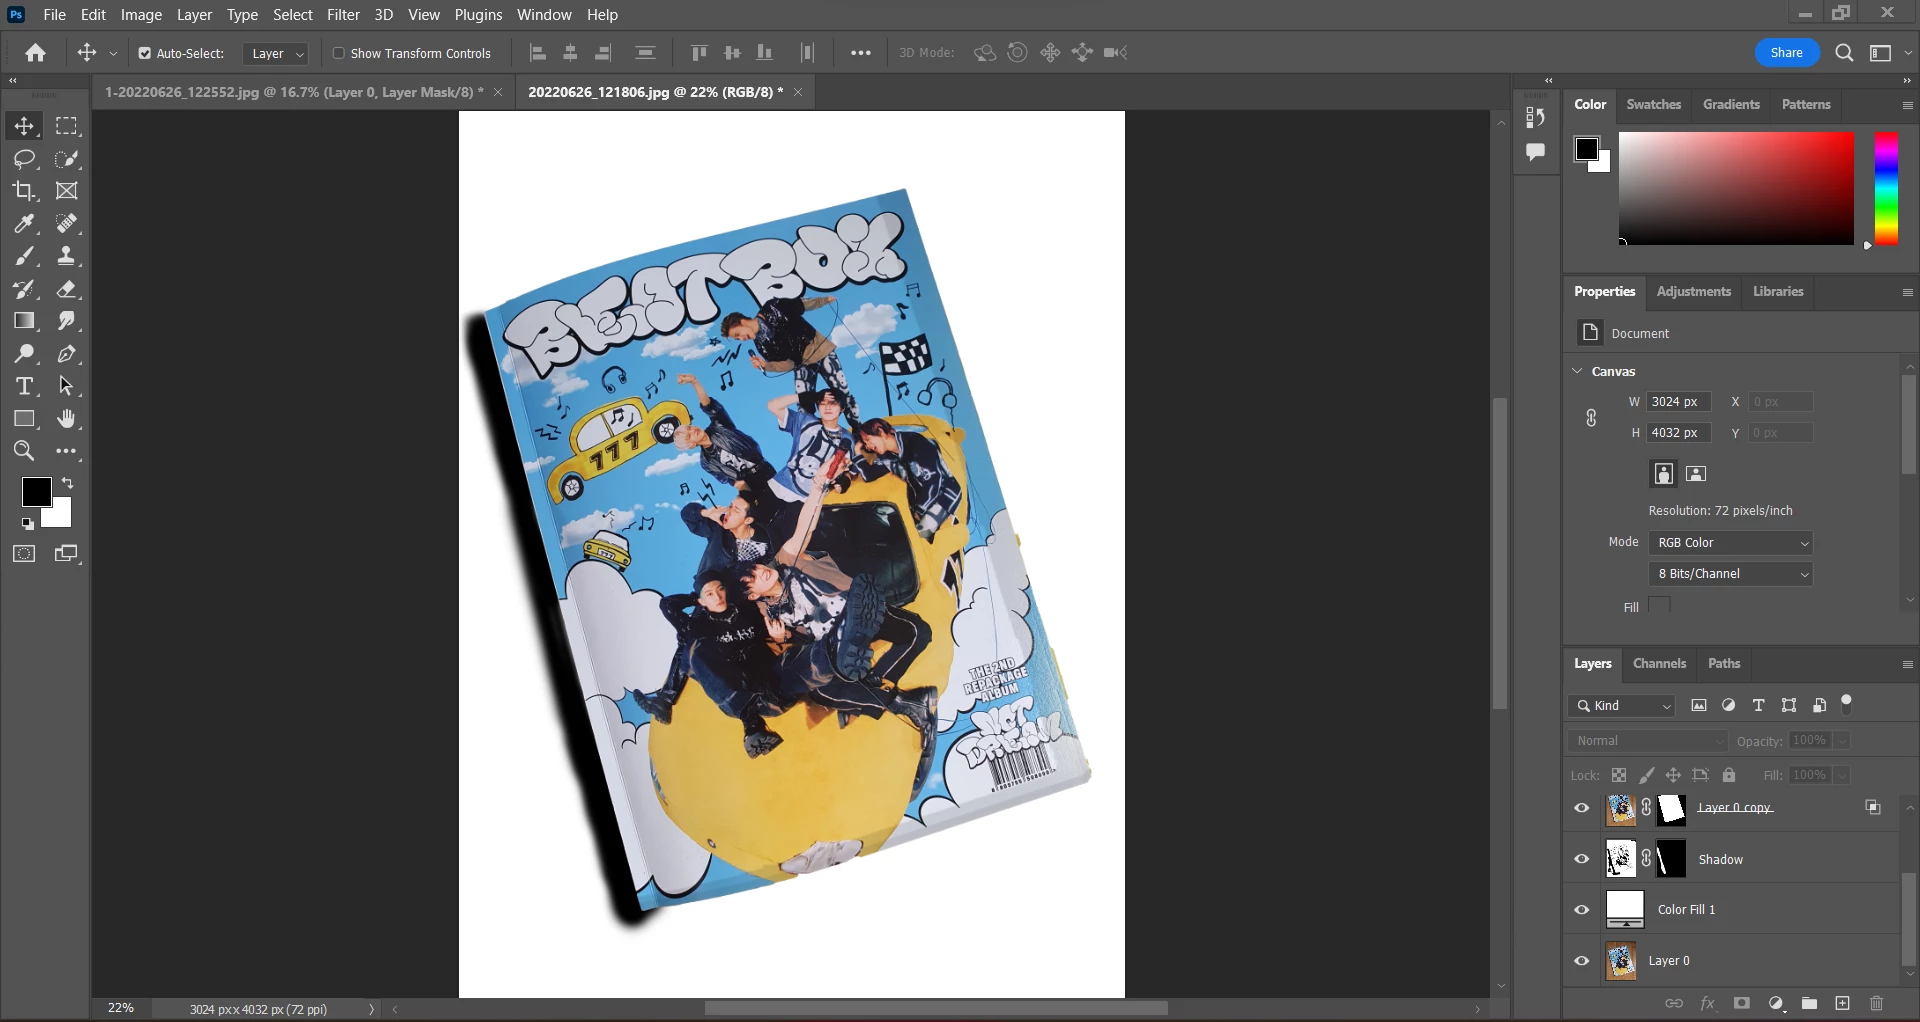Hide the Shadow layer
The width and height of the screenshot is (1920, 1022).
[1582, 859]
